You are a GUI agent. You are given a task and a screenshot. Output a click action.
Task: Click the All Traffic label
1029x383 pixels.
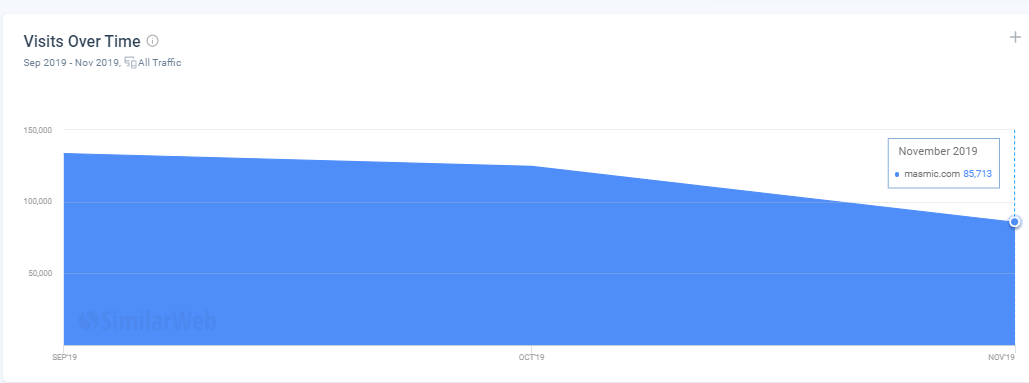(x=159, y=63)
